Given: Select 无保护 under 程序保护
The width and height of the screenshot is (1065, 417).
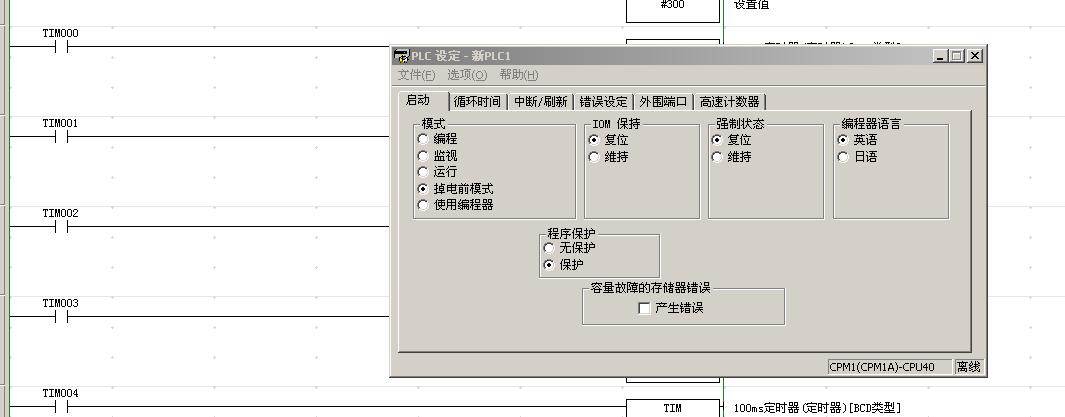Looking at the screenshot, I should pyautogui.click(x=548, y=247).
